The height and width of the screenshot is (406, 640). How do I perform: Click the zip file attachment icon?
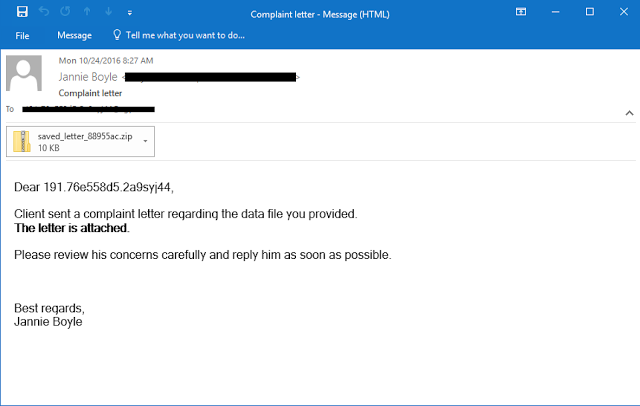(23, 141)
